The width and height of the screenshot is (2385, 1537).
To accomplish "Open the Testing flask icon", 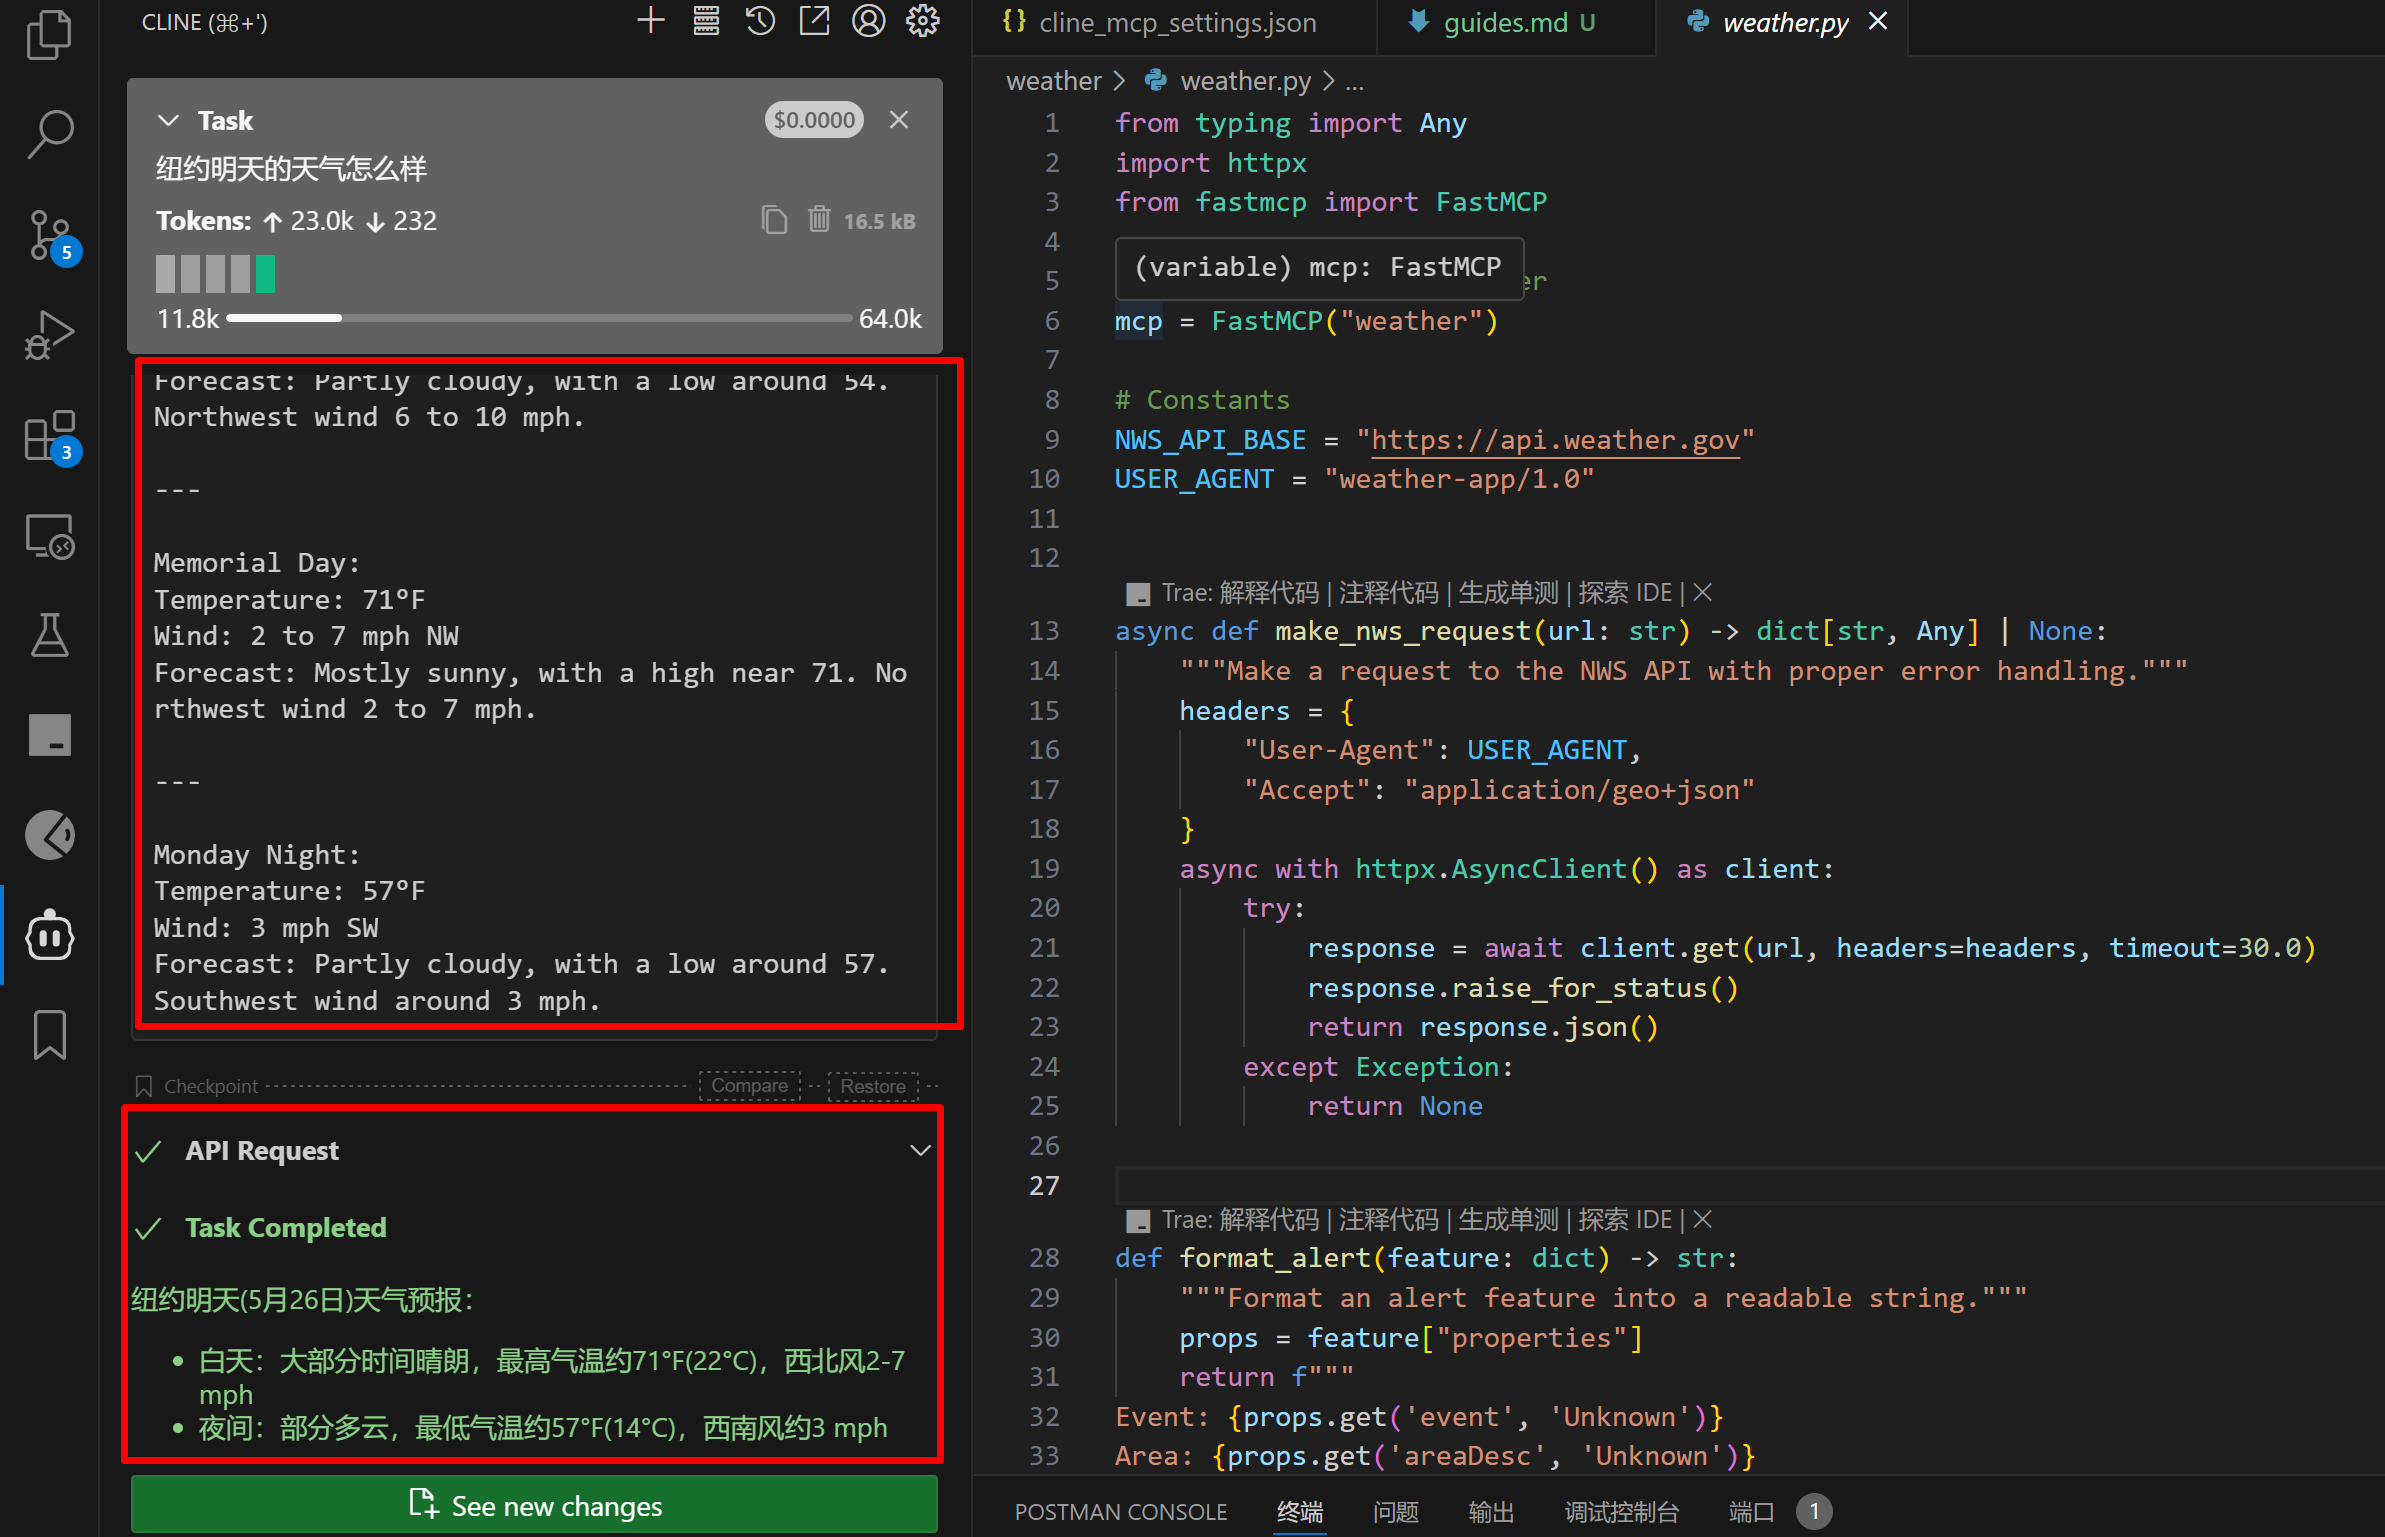I will pos(49,636).
